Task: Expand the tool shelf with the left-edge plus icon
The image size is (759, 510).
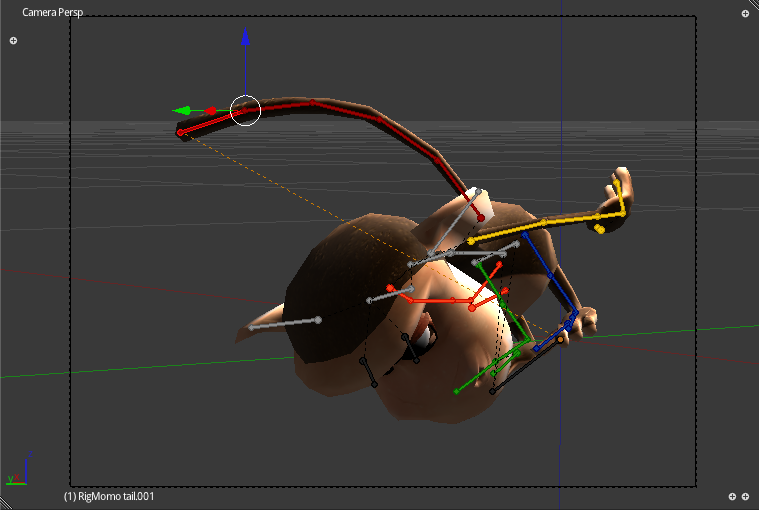Action: click(x=14, y=41)
